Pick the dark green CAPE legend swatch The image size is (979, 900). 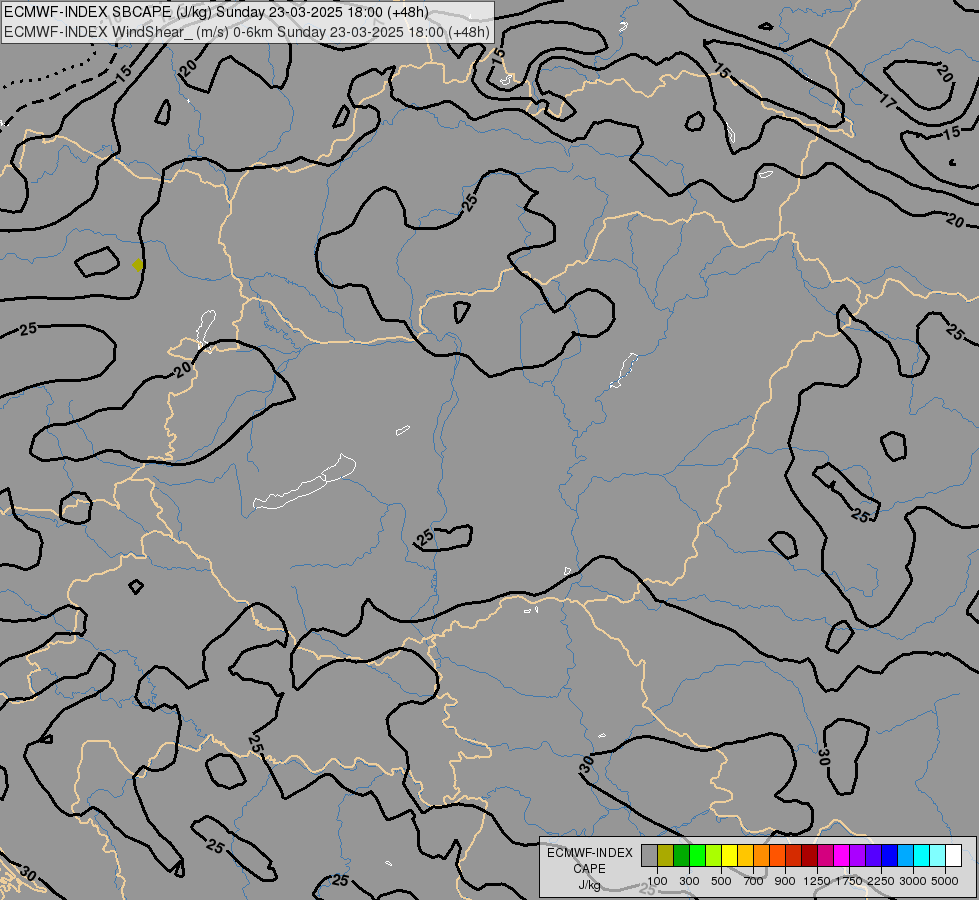[681, 855]
